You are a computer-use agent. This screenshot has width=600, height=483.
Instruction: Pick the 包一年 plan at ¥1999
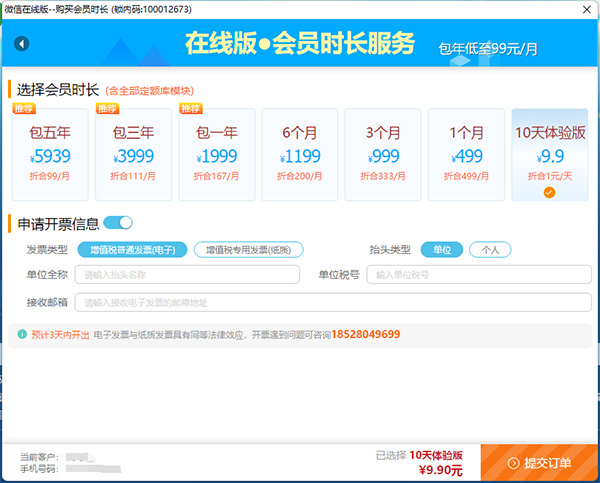tap(216, 155)
